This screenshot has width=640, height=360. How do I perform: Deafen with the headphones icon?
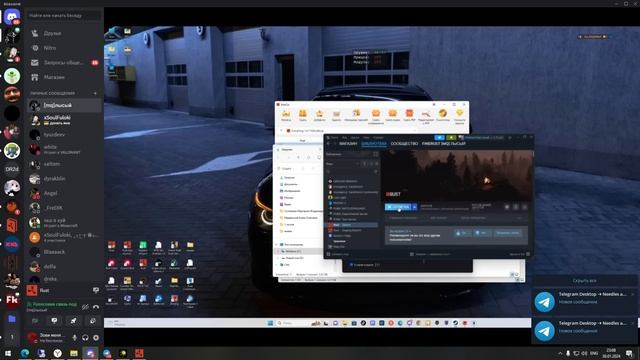85,338
